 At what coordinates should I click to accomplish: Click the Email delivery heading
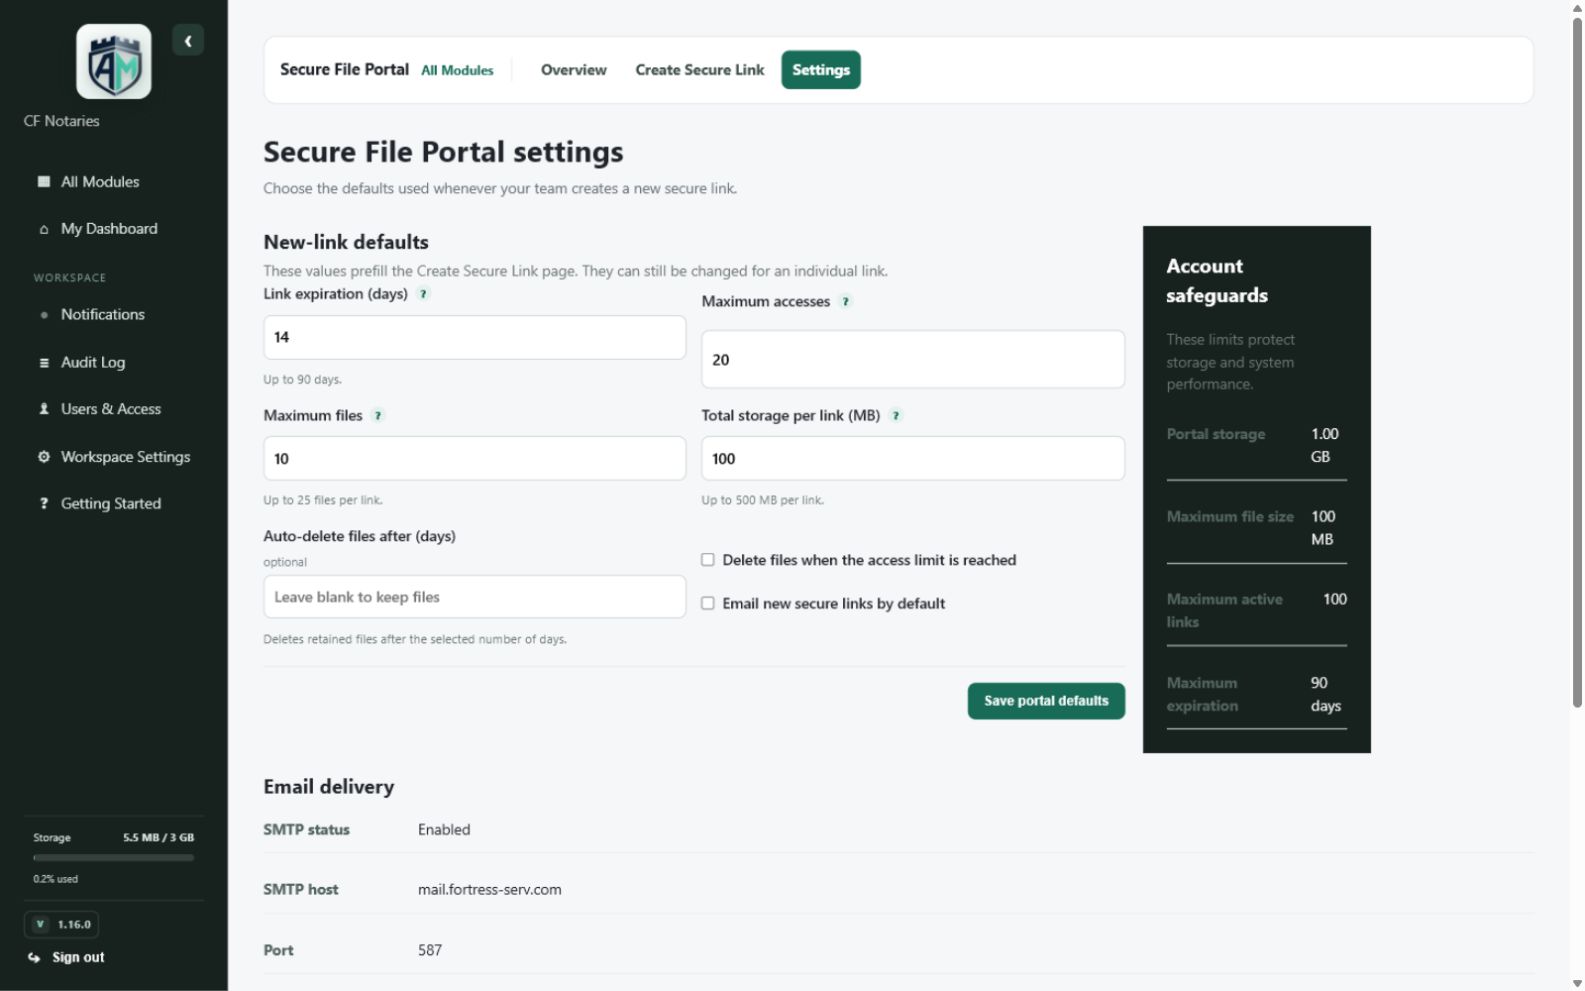click(x=329, y=787)
